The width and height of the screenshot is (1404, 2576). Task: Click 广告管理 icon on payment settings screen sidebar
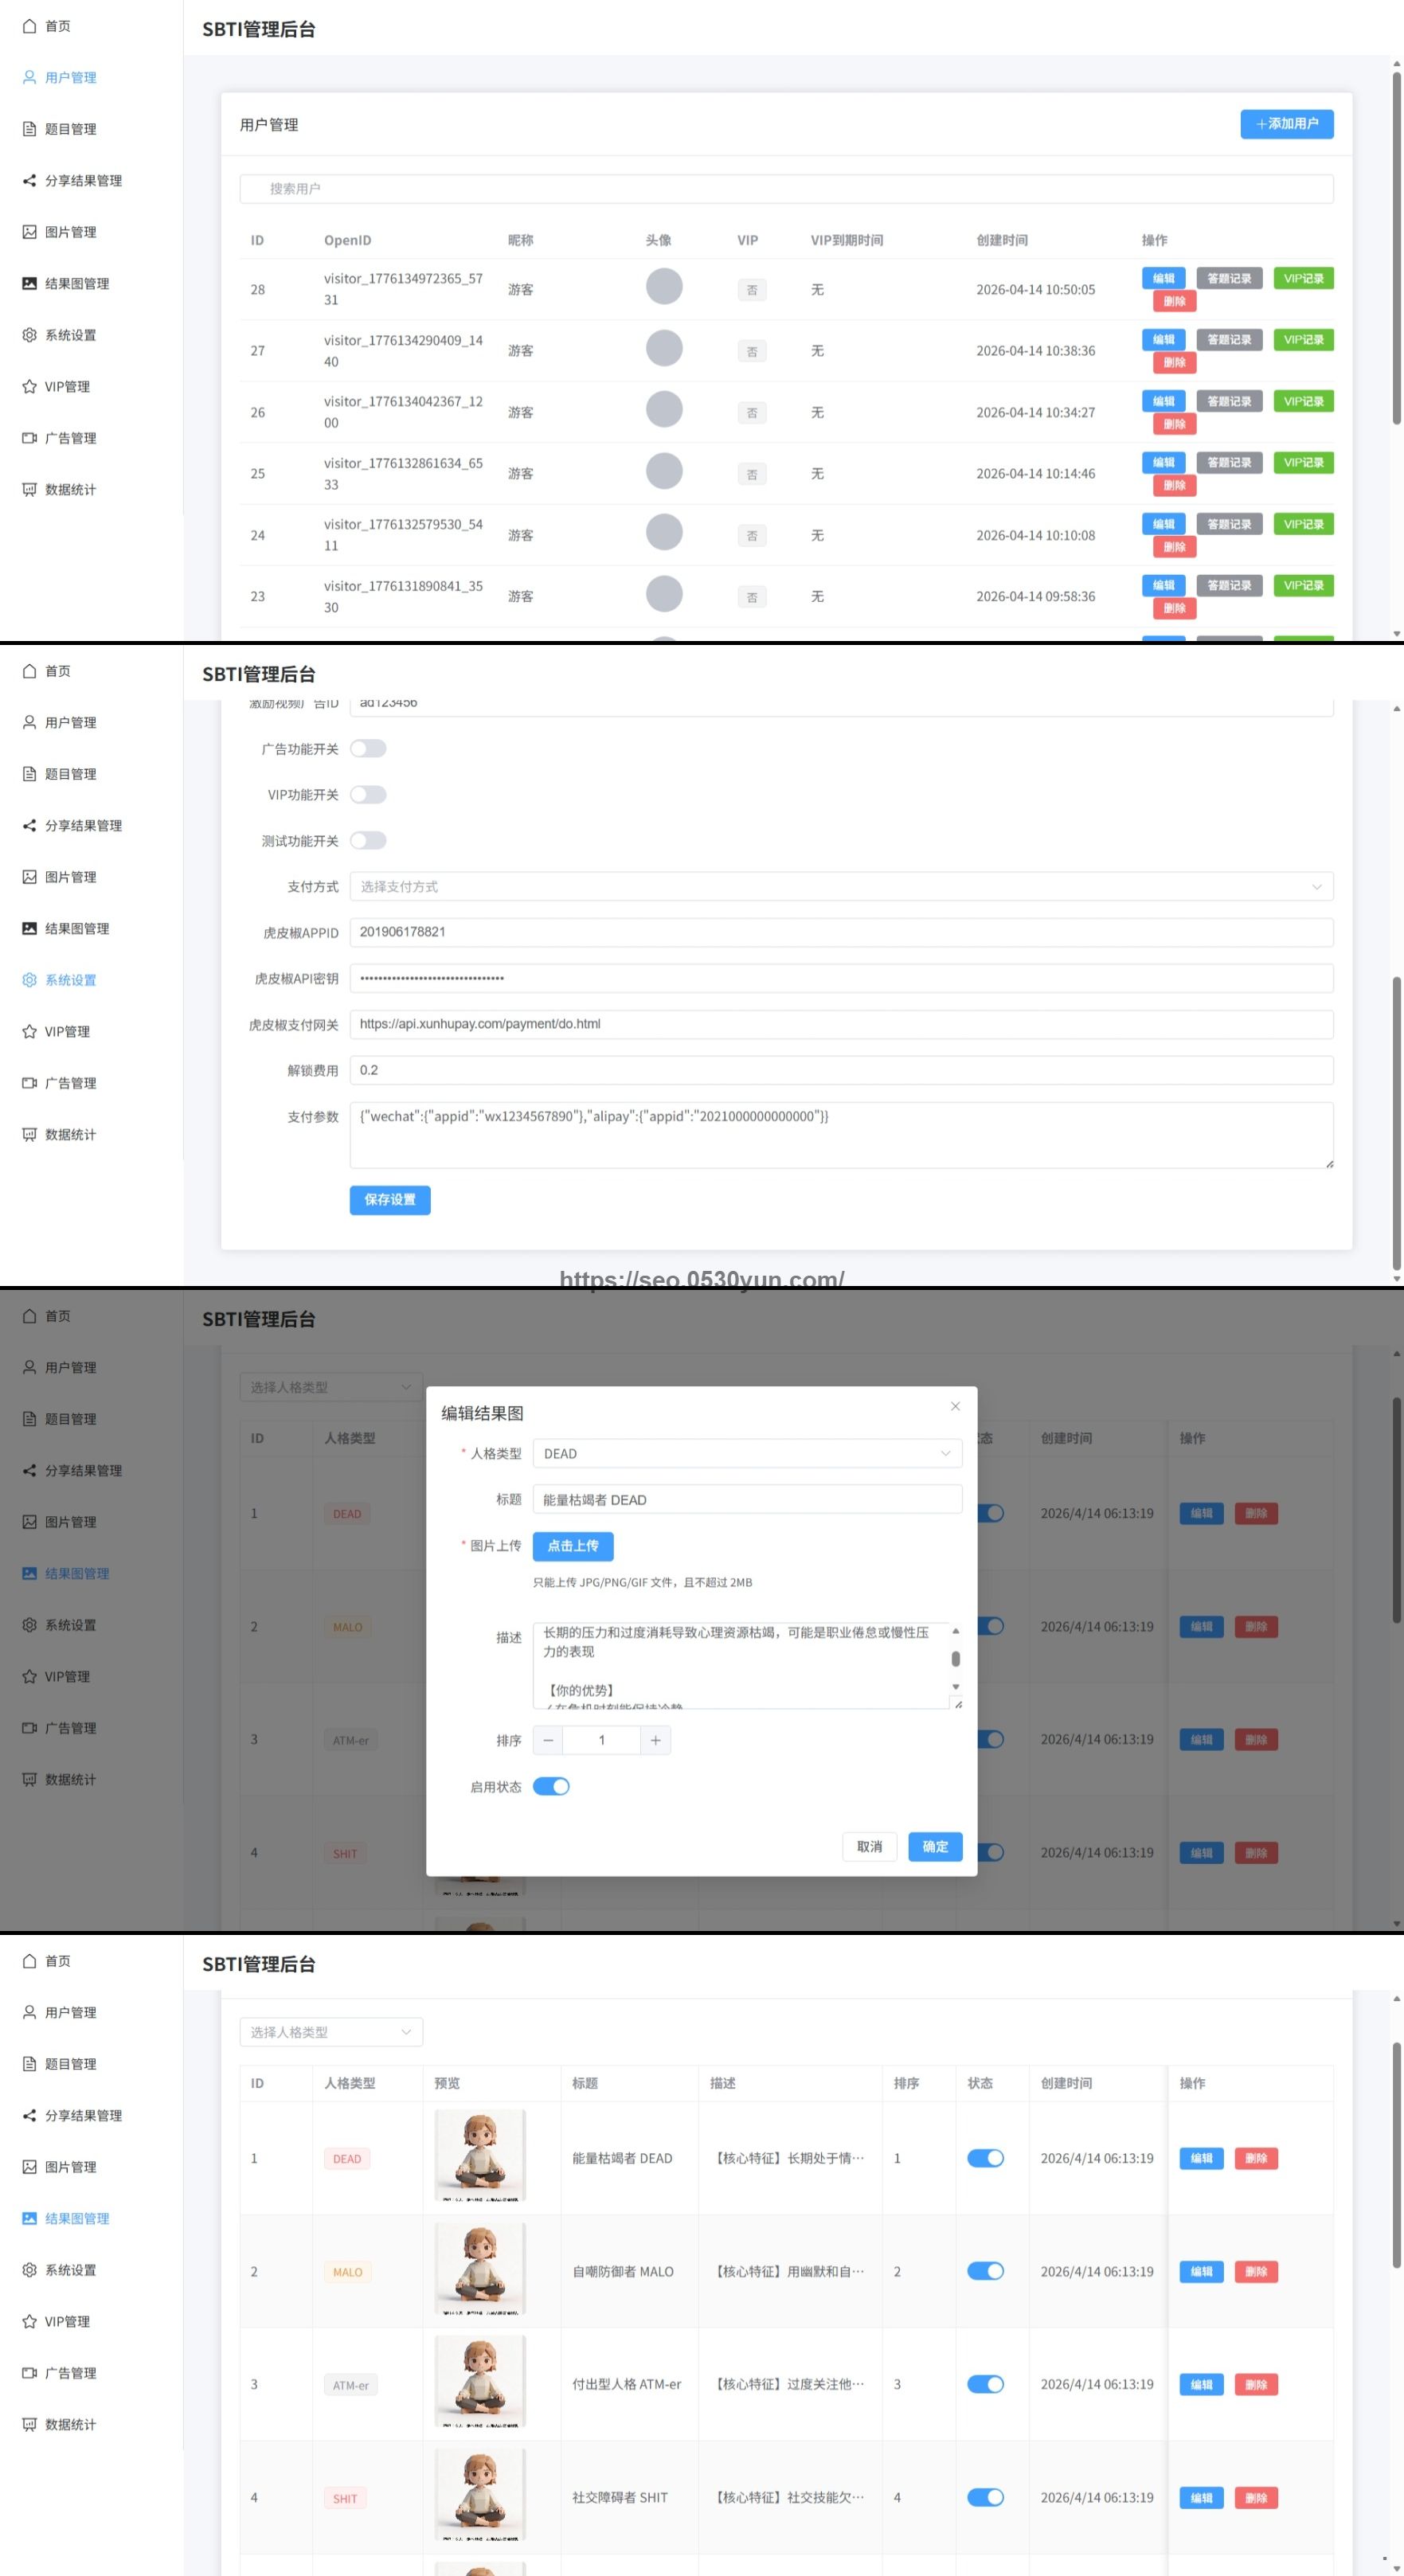30,1083
